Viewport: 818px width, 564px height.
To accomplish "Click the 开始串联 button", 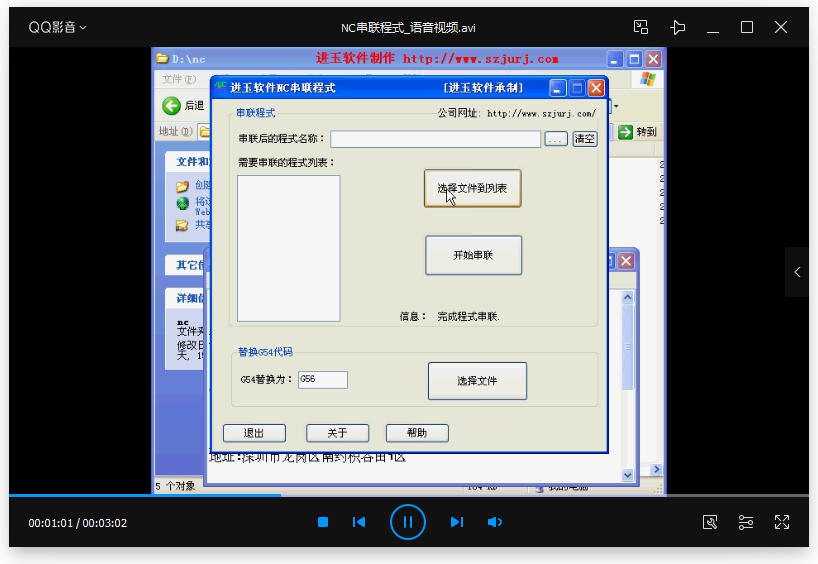I will [473, 255].
